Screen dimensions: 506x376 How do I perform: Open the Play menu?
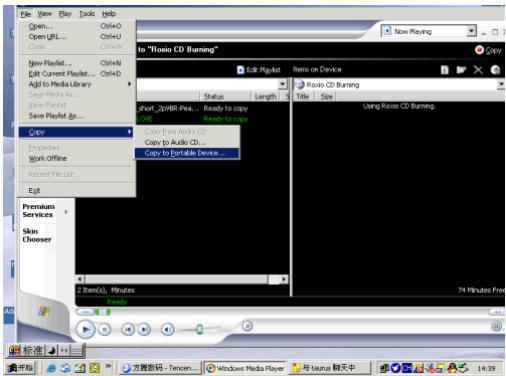[65, 14]
